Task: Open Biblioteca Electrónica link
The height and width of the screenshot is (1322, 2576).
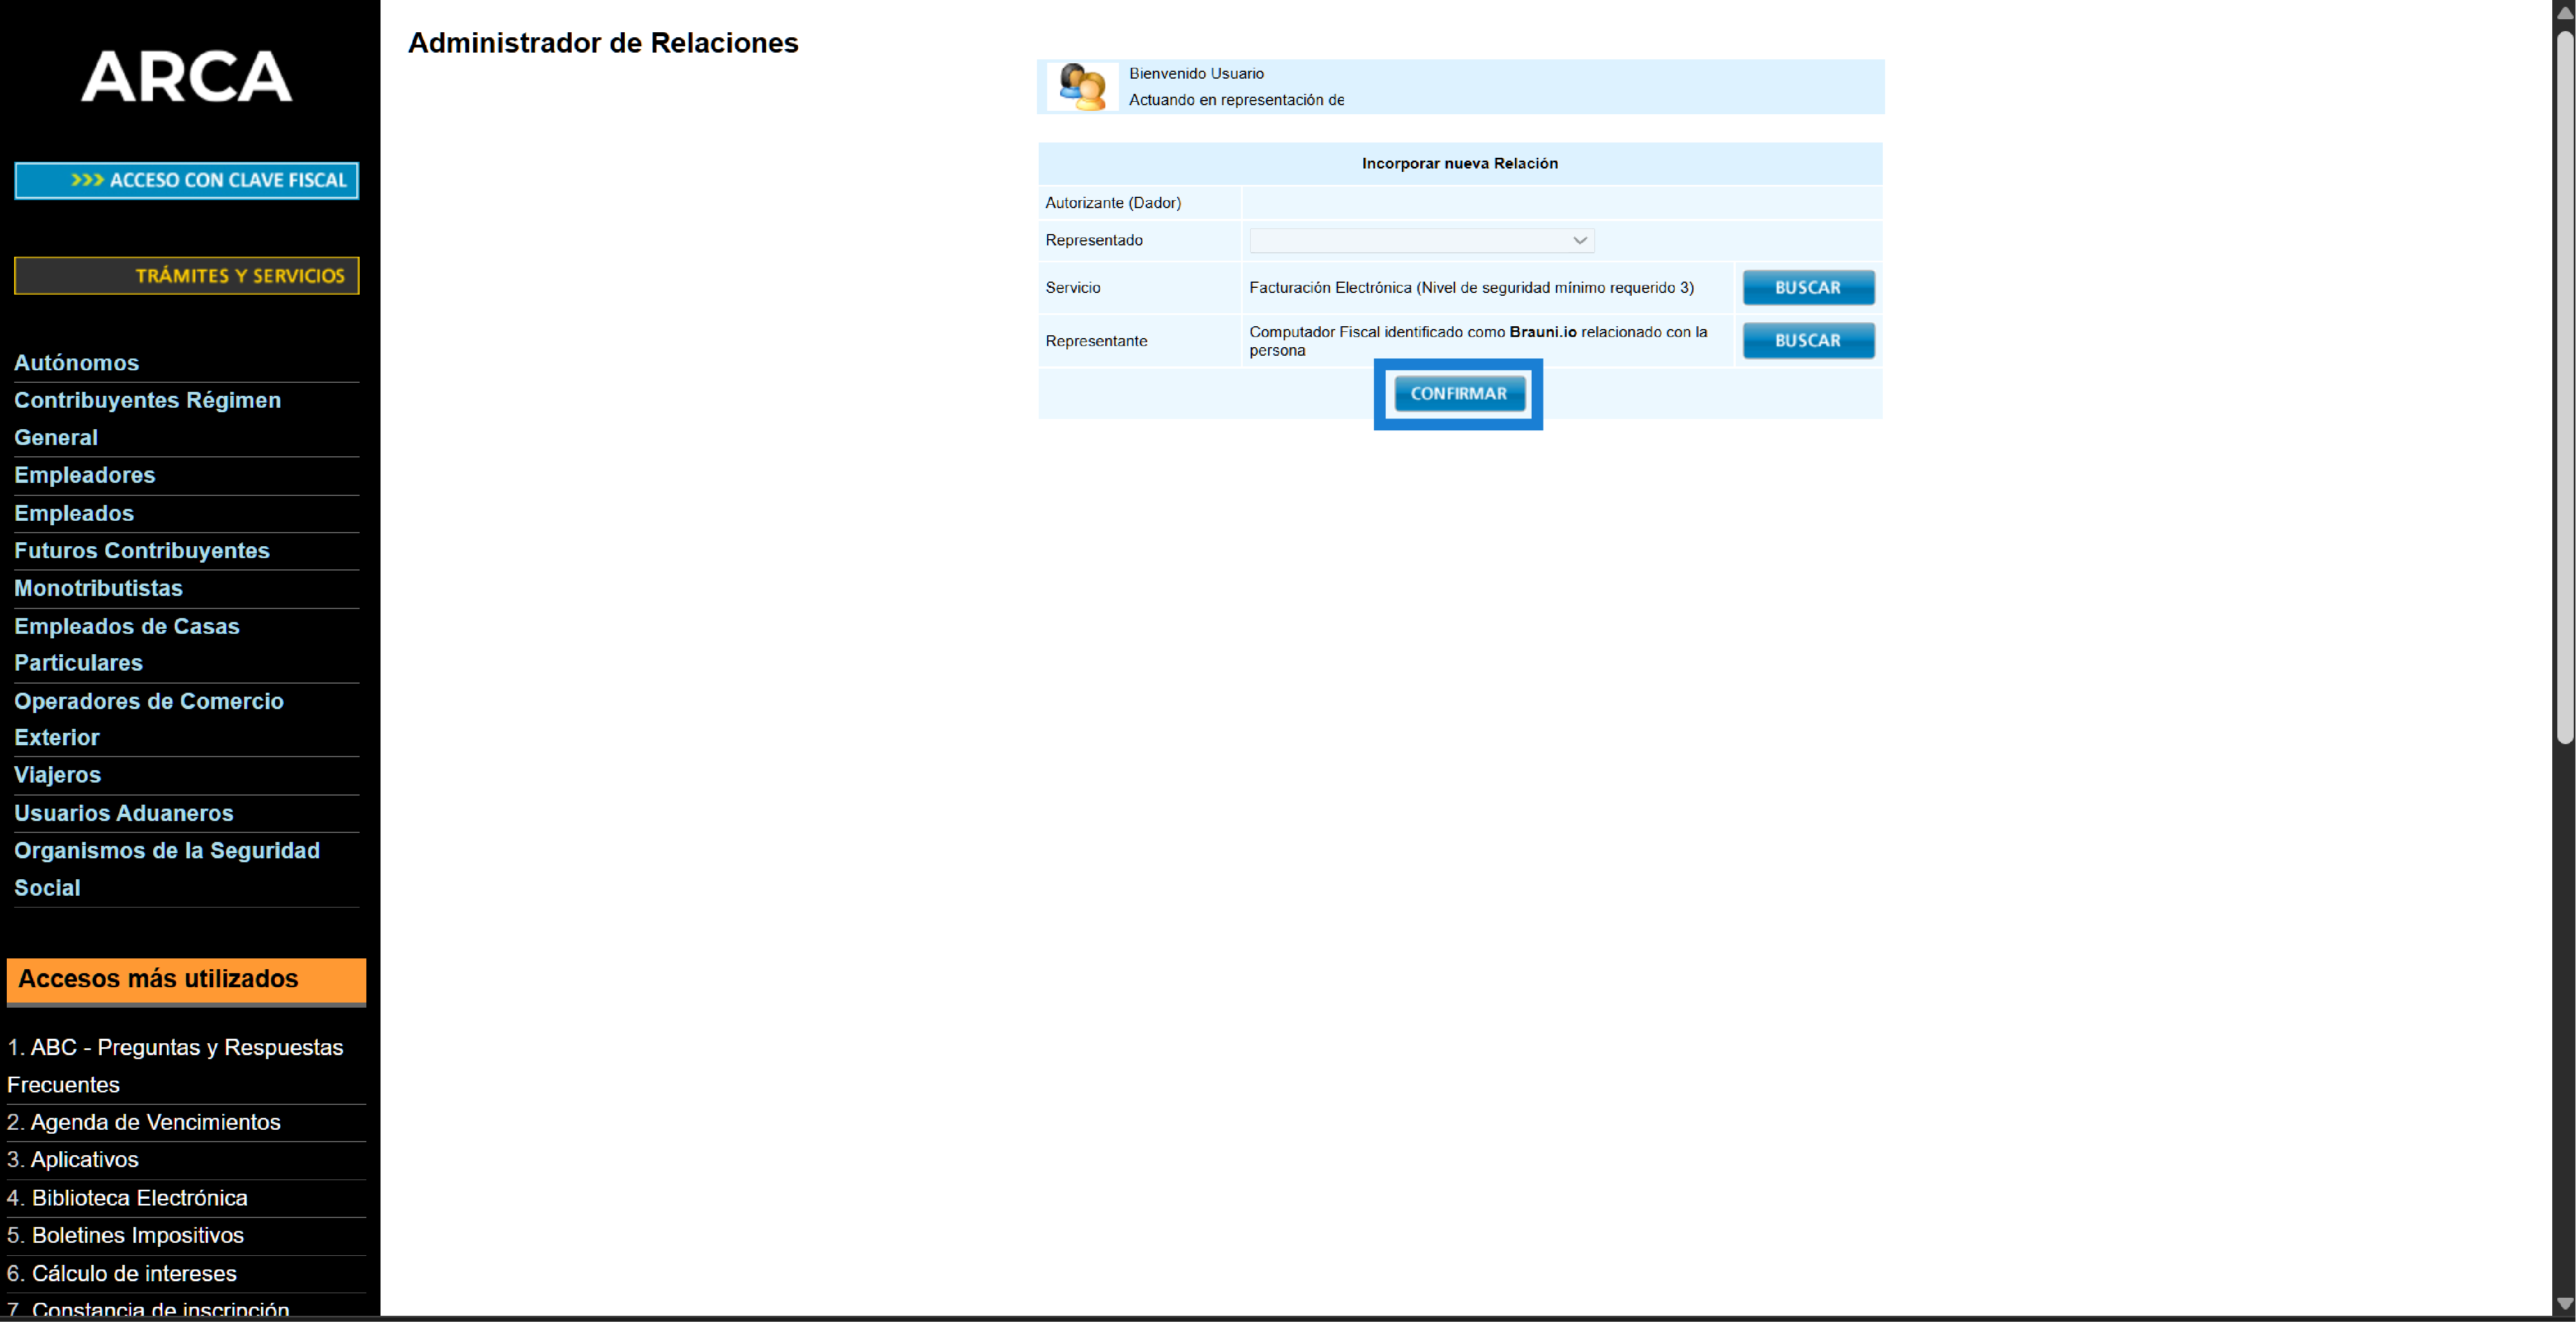Action: click(x=139, y=1198)
